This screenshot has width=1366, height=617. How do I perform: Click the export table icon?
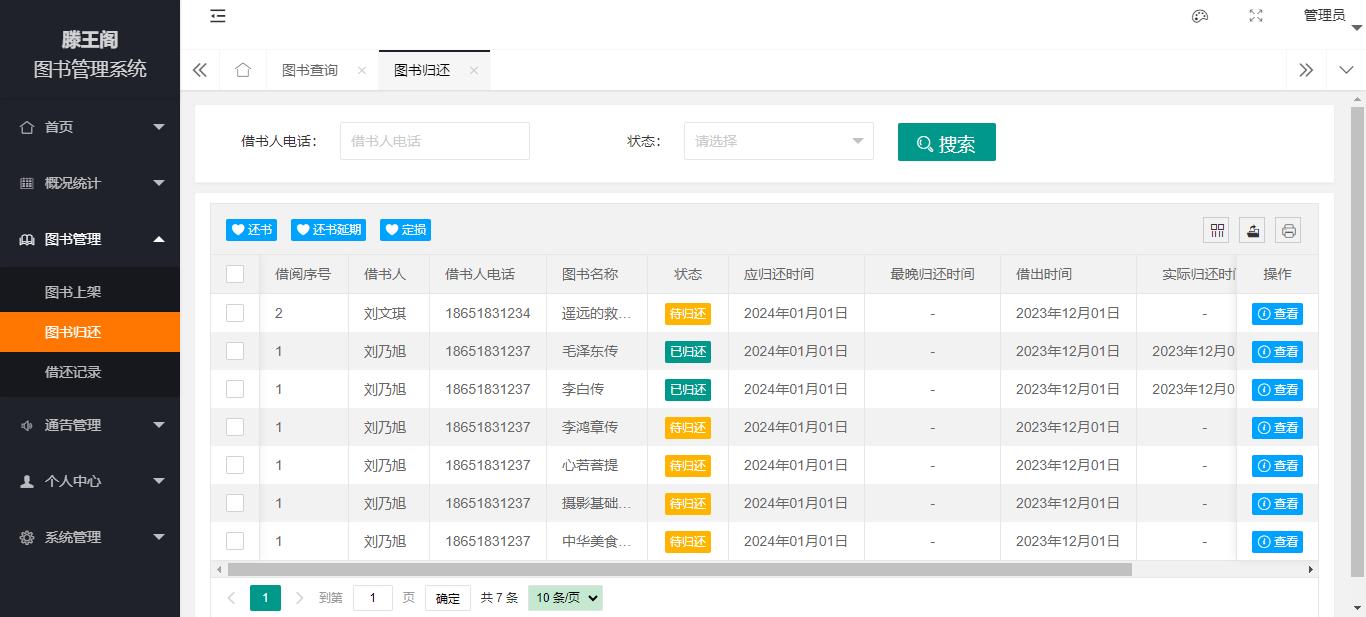tap(1253, 230)
